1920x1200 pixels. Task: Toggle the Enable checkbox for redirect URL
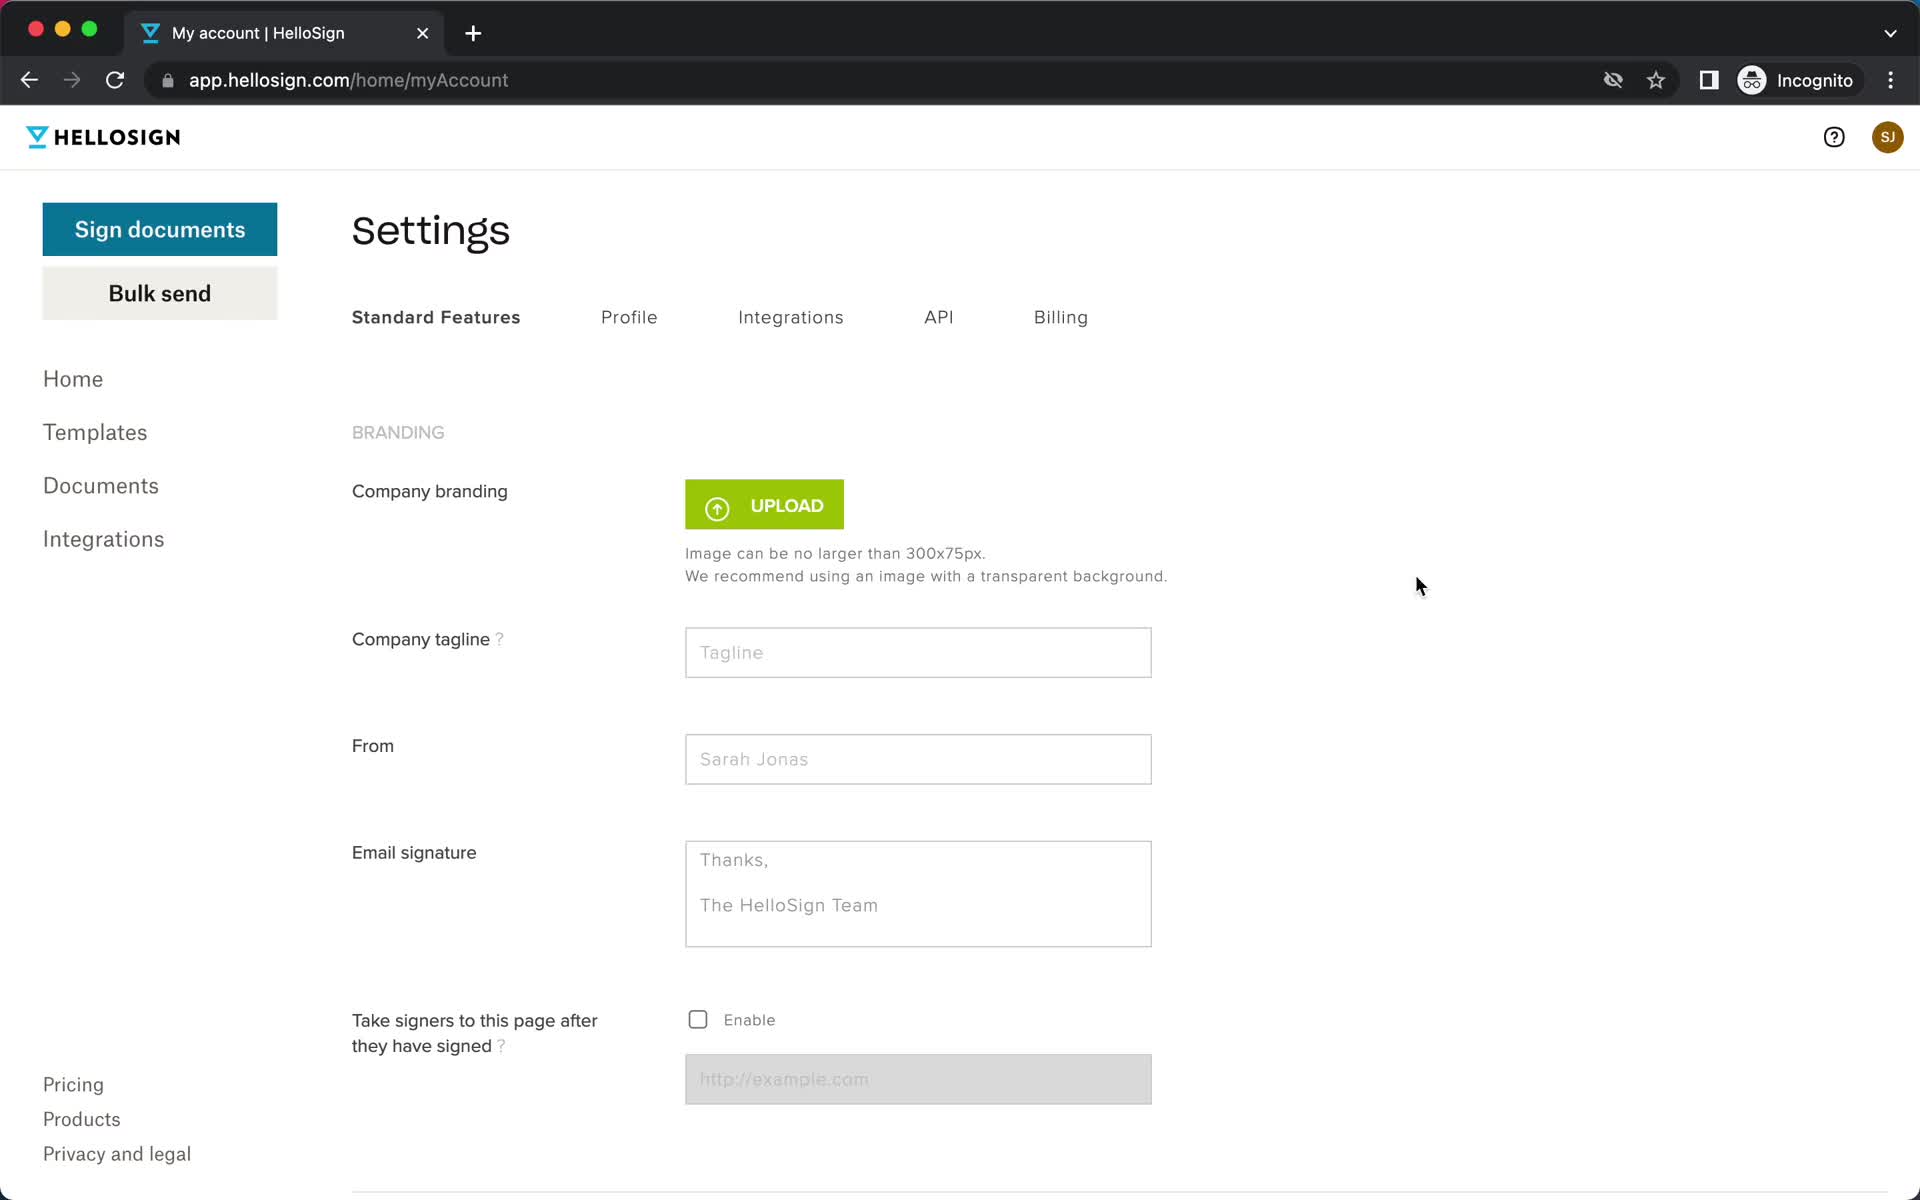(x=697, y=1019)
